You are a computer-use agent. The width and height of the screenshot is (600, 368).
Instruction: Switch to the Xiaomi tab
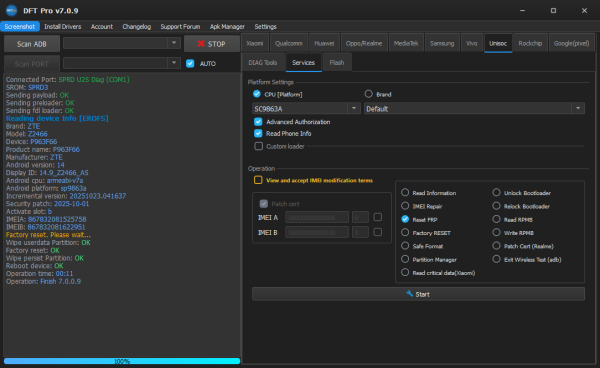(255, 43)
